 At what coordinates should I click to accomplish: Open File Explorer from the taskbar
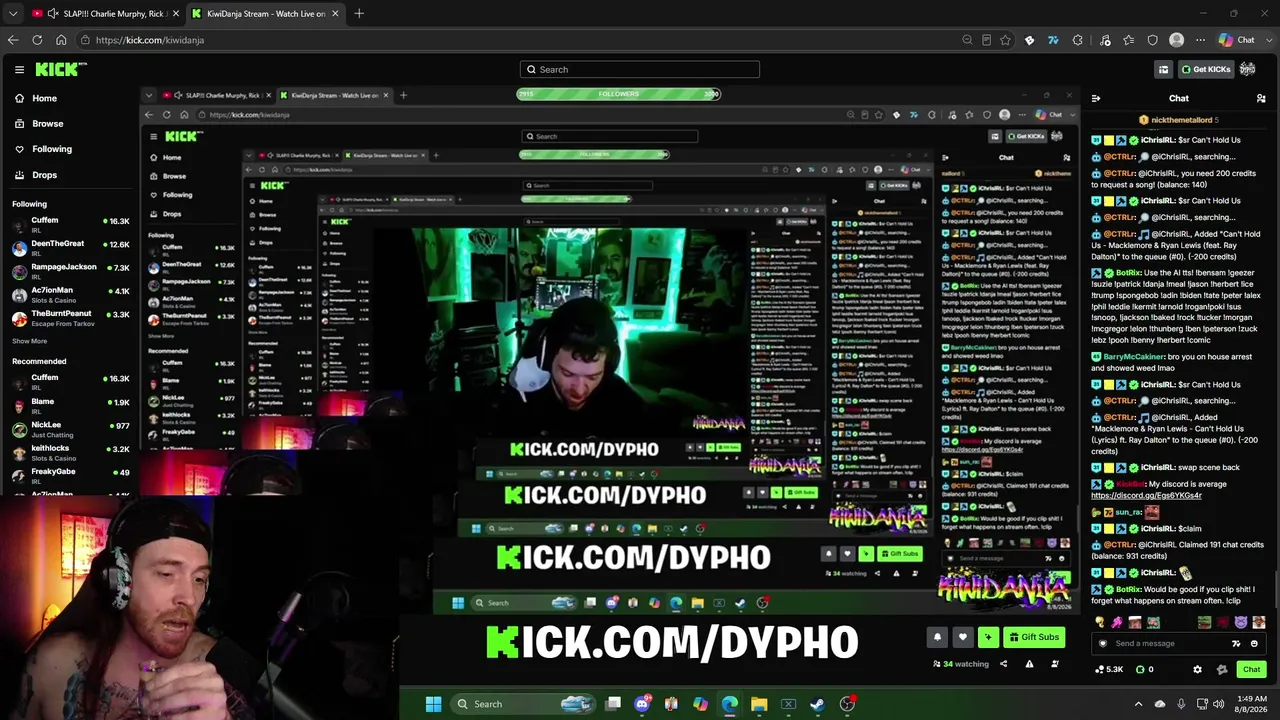click(759, 704)
